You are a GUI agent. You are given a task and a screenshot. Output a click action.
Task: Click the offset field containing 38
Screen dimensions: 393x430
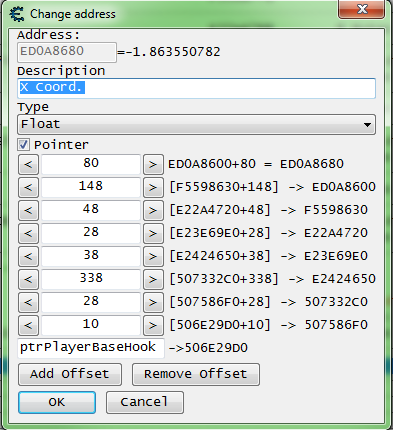[x=91, y=256]
